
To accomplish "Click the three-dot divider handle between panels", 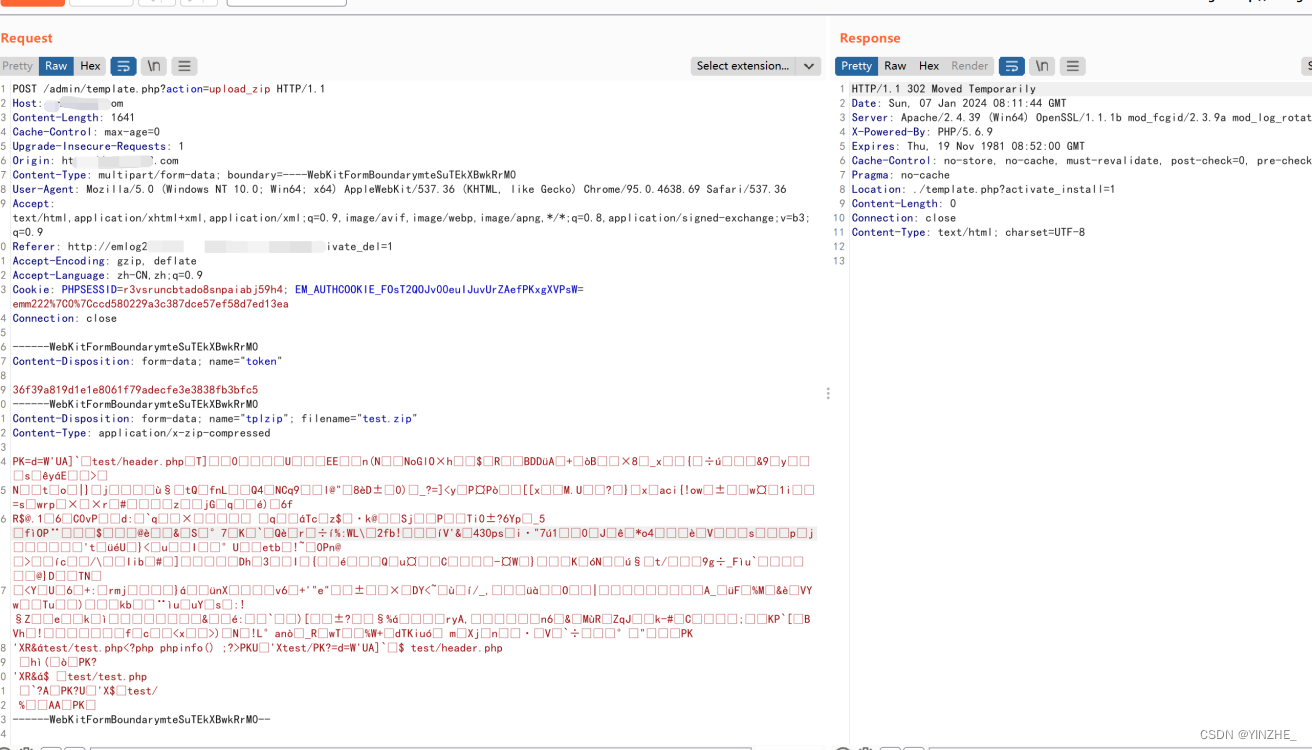I will pos(828,394).
